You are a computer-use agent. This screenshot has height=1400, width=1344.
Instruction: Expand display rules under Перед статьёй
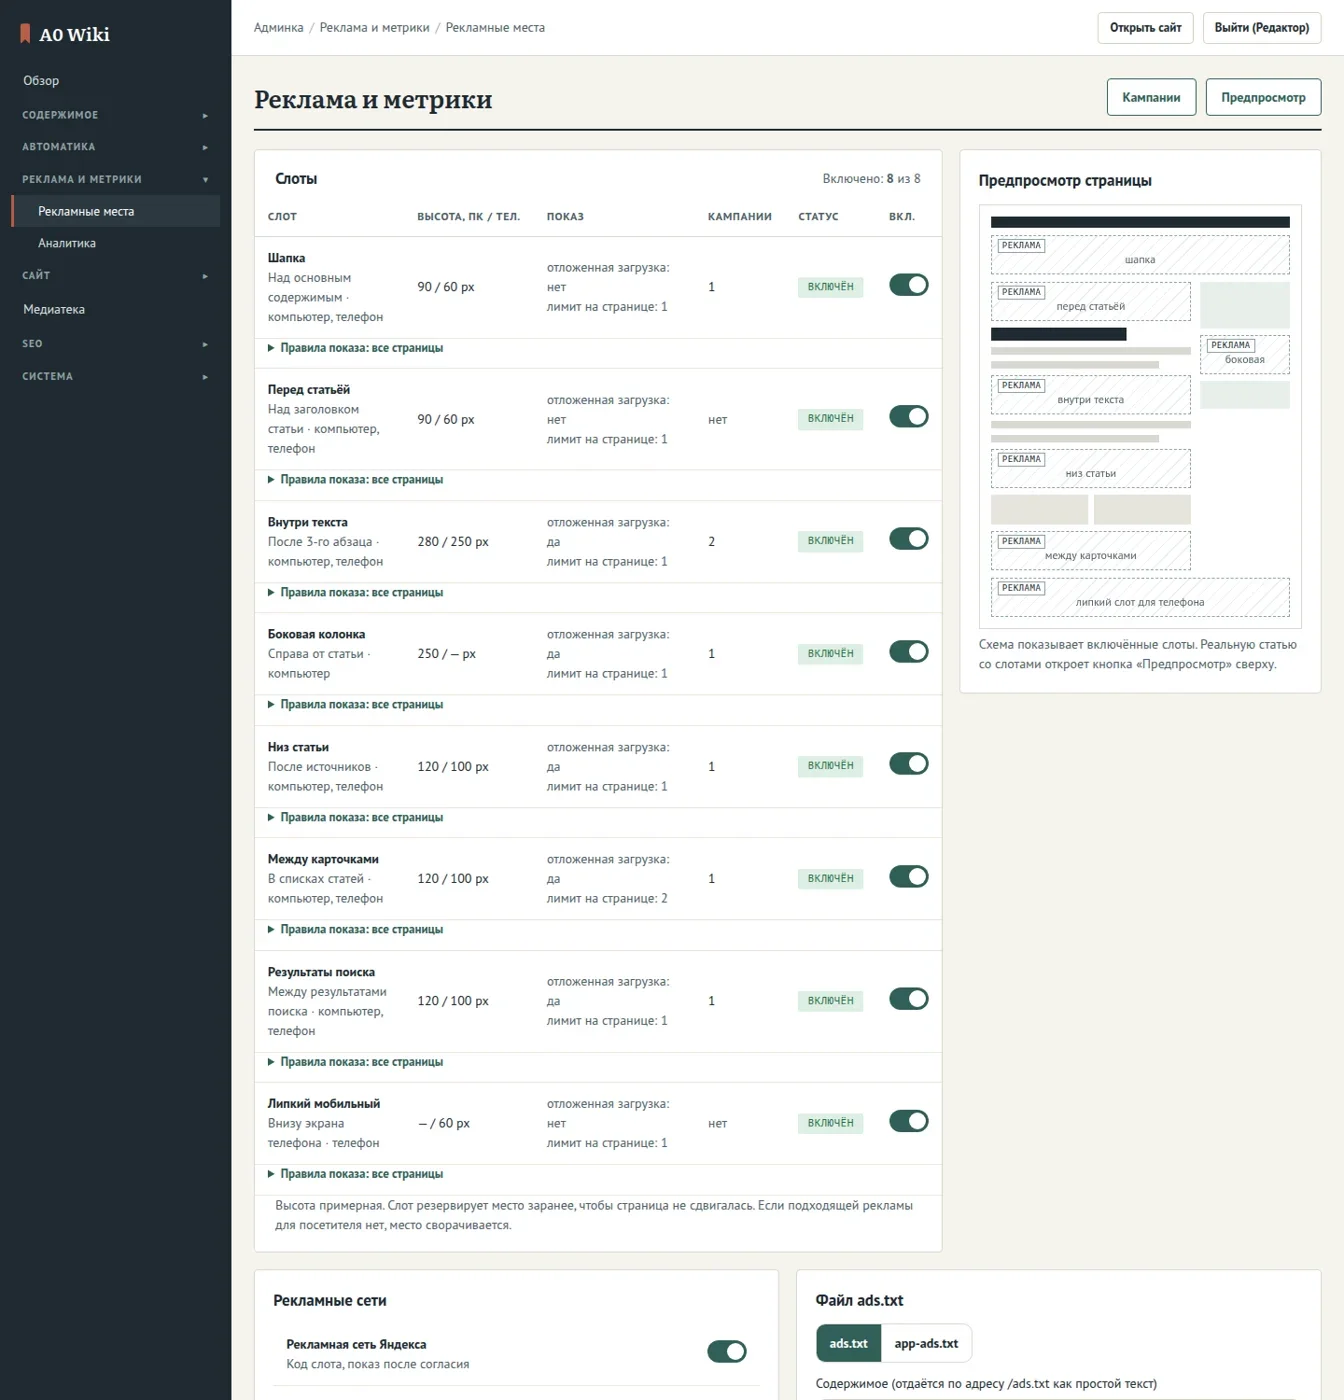click(x=355, y=480)
